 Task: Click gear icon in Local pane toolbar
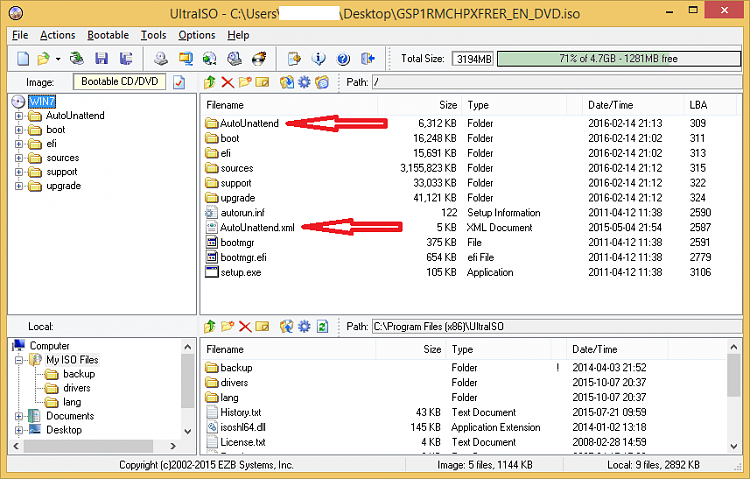pos(304,326)
